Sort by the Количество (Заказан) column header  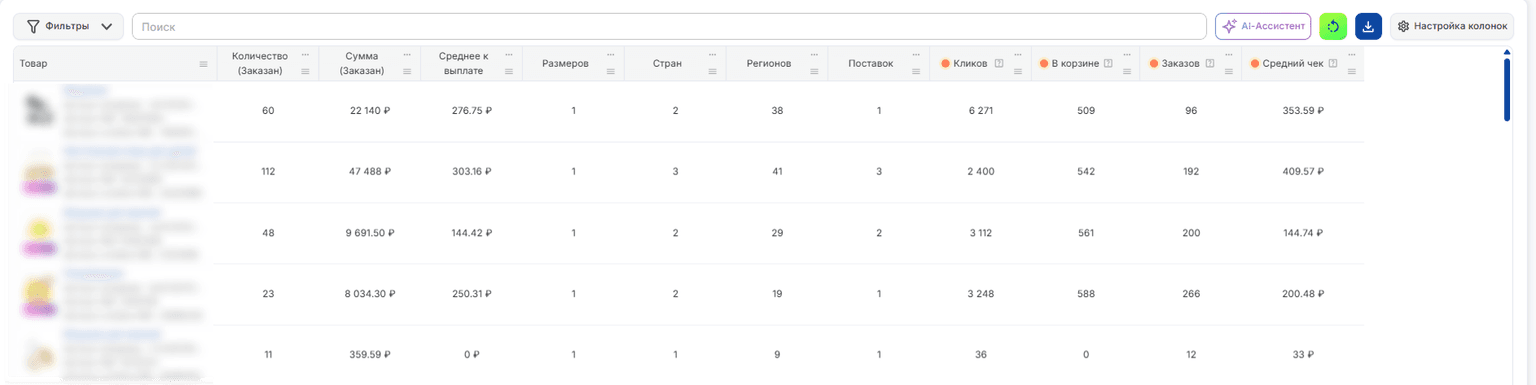259,63
